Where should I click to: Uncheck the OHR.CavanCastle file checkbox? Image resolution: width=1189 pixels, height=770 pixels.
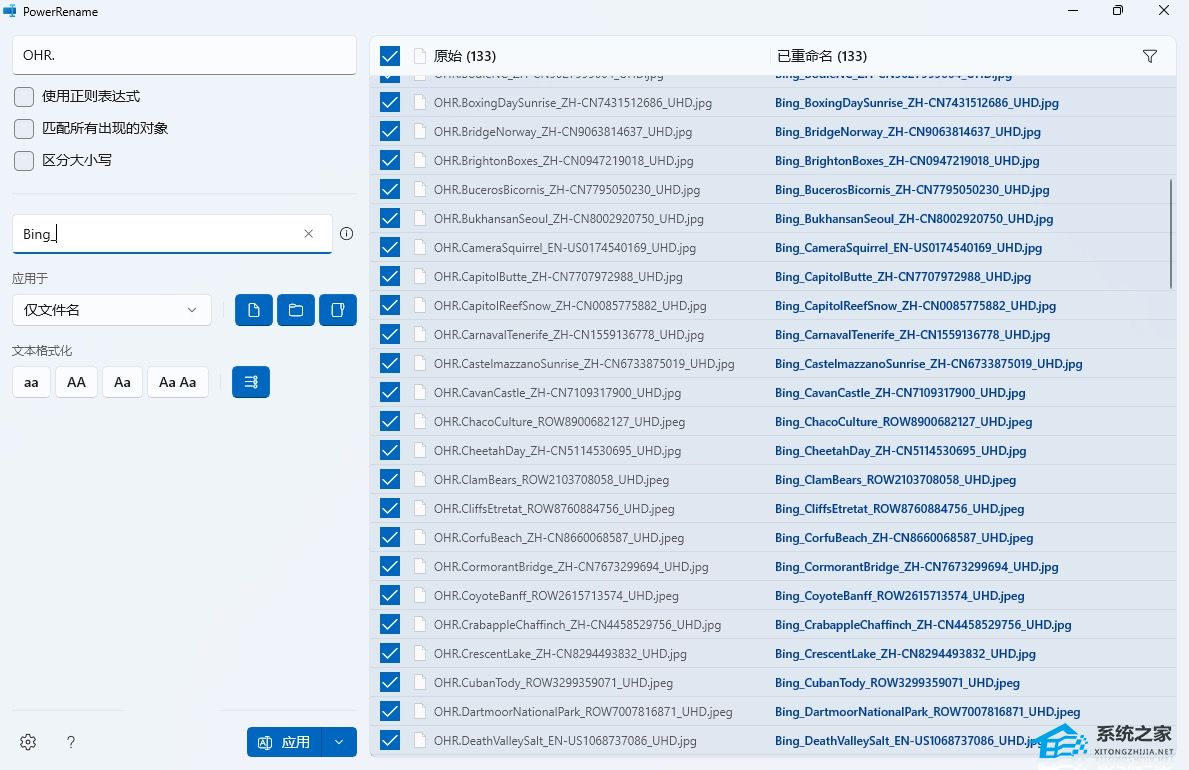pyautogui.click(x=390, y=392)
